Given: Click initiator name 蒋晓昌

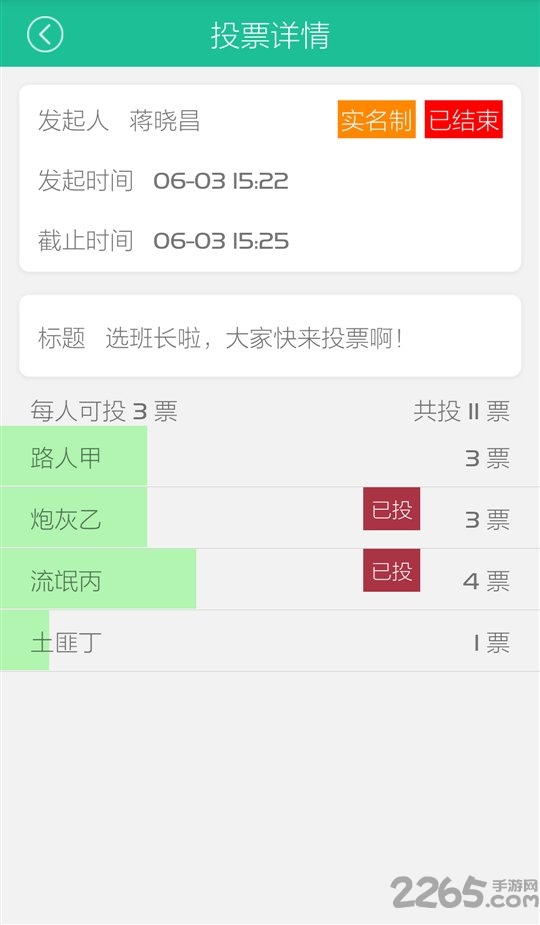Looking at the screenshot, I should point(165,120).
